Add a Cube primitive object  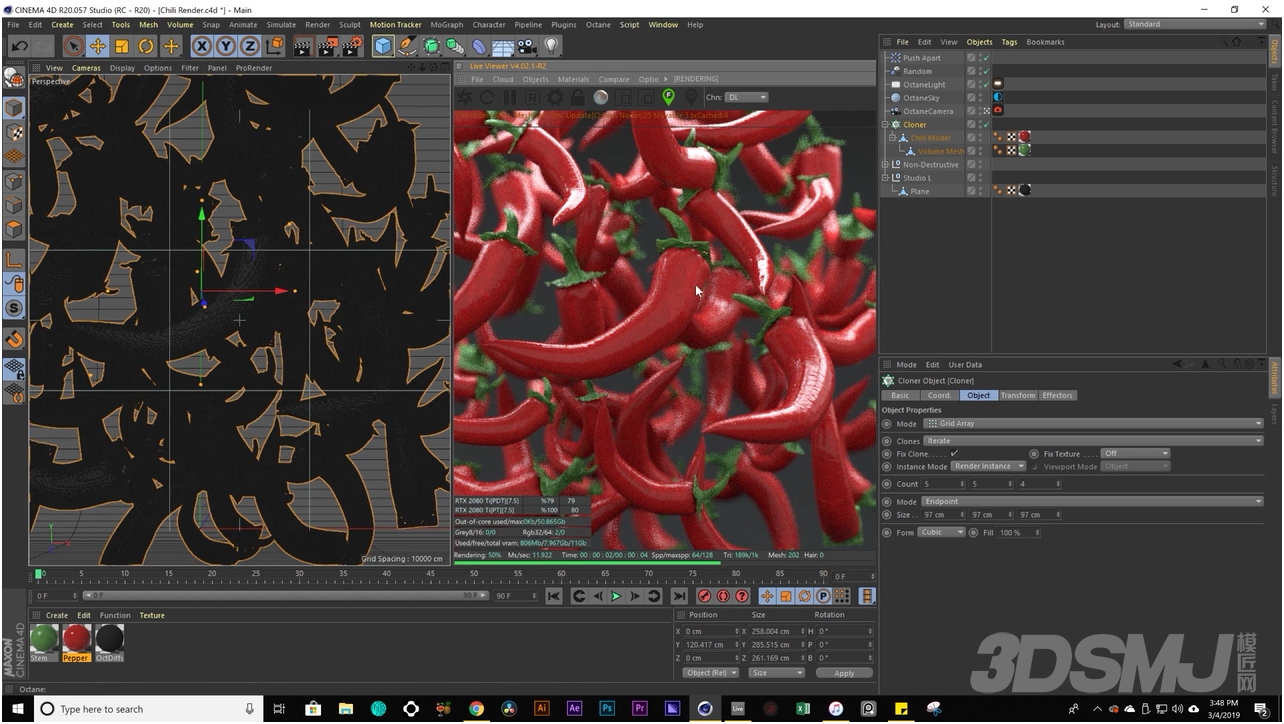[383, 46]
